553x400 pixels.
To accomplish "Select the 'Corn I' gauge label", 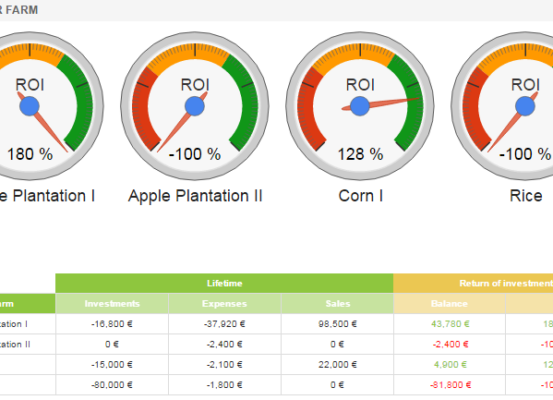I will point(360,196).
